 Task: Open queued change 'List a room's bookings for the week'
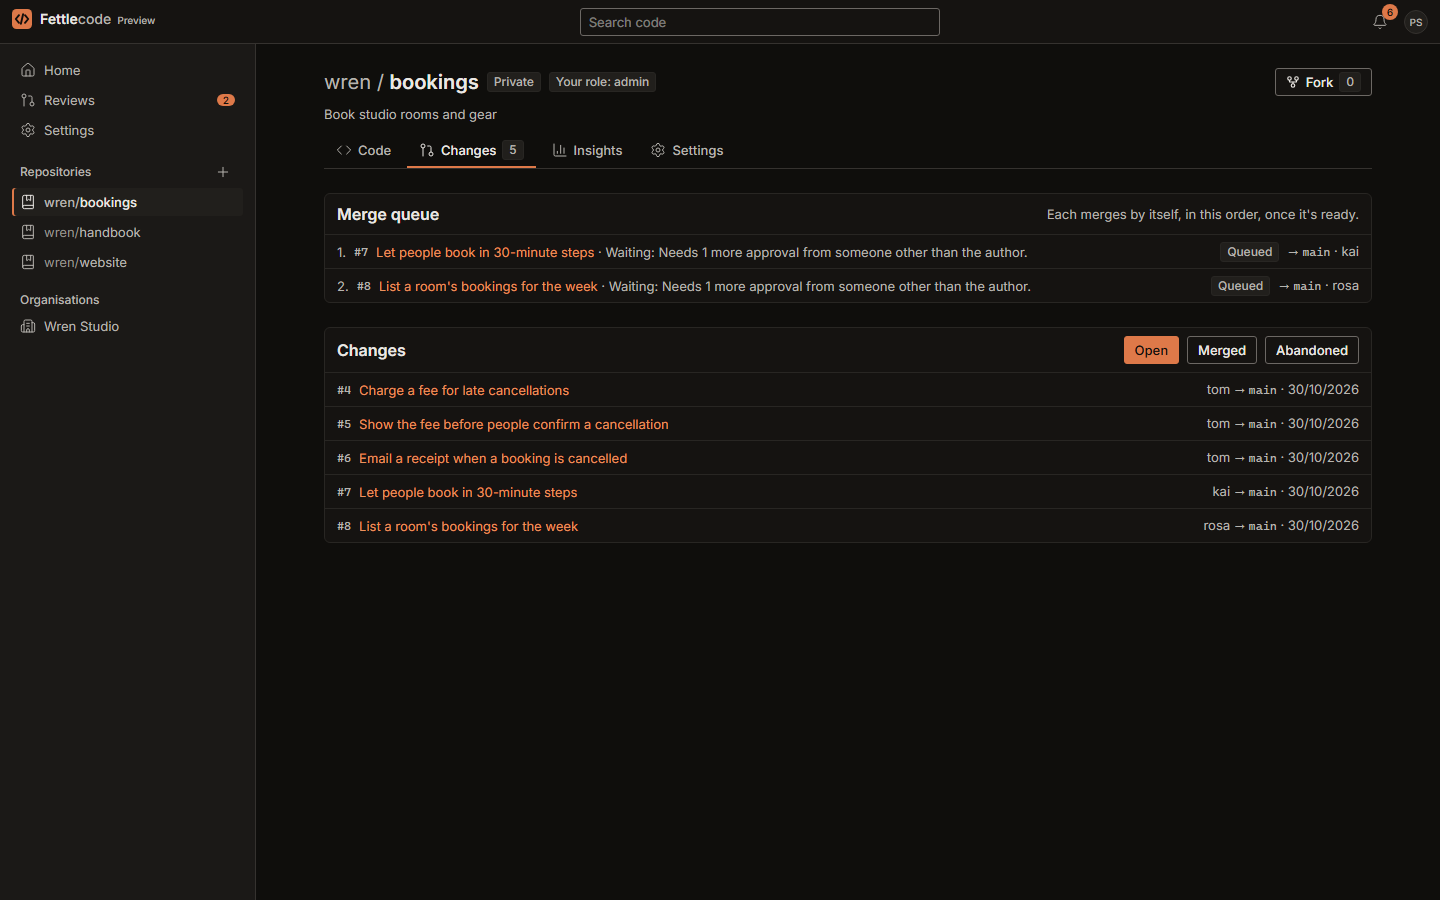click(x=488, y=286)
